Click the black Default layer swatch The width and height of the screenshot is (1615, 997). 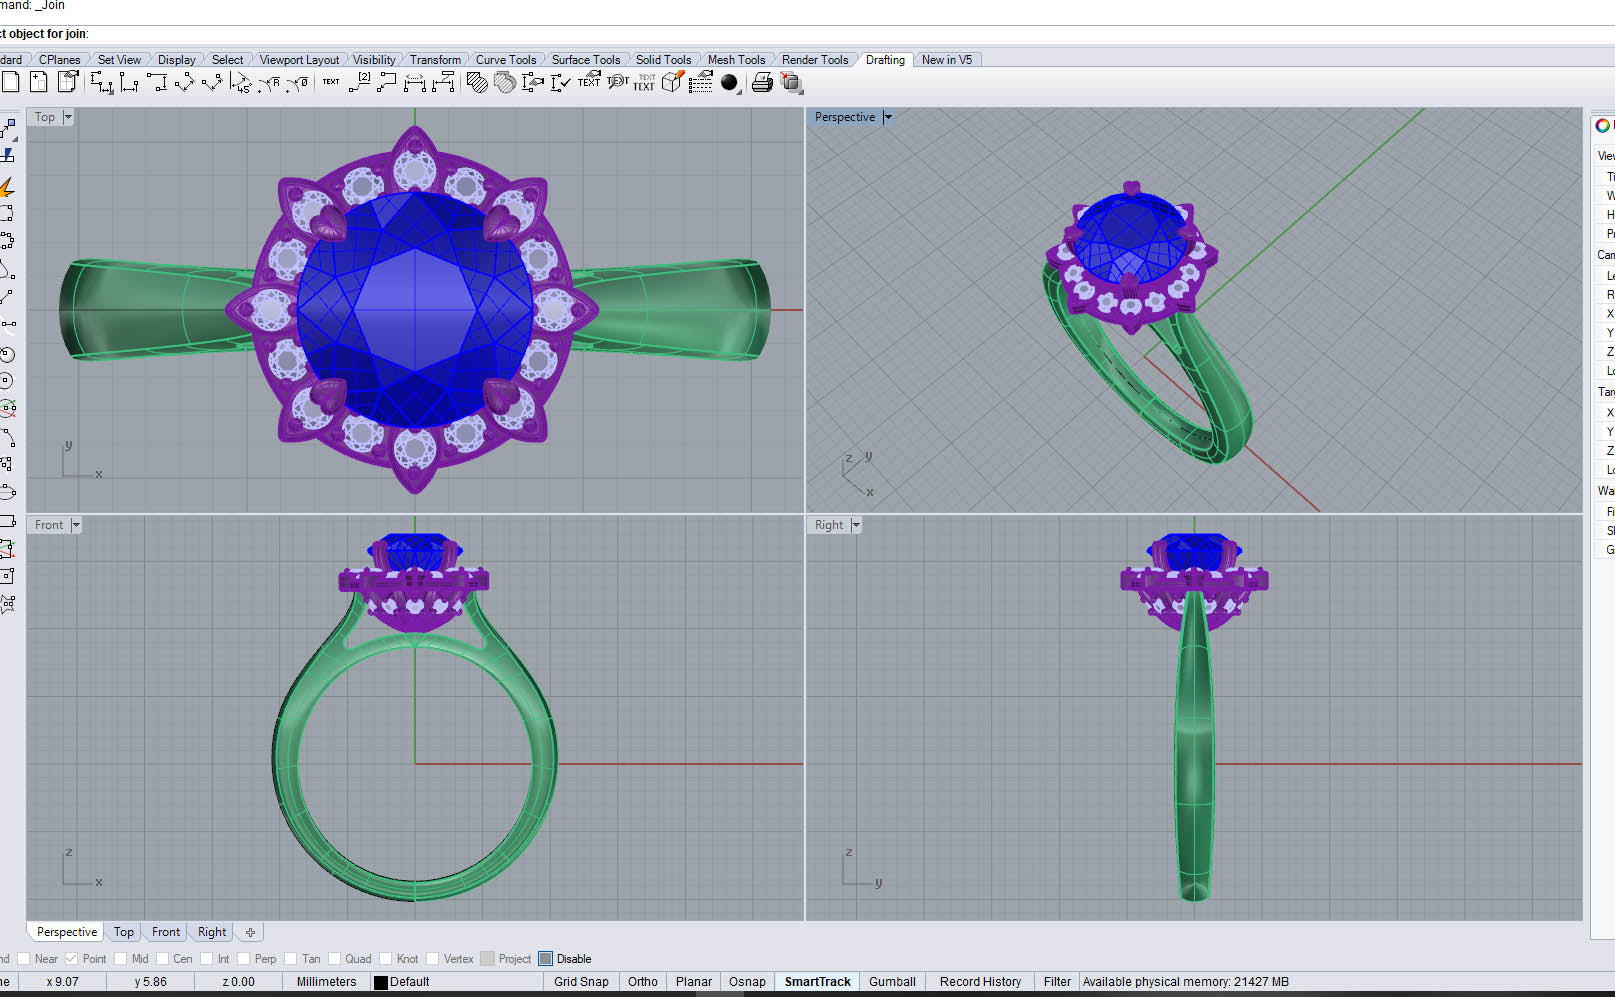tap(381, 982)
